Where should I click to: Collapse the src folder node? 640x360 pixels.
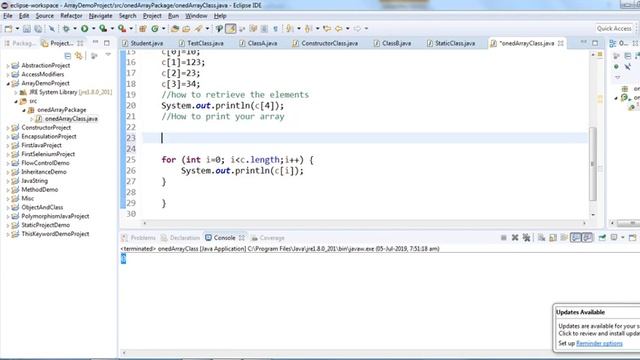pos(16,101)
